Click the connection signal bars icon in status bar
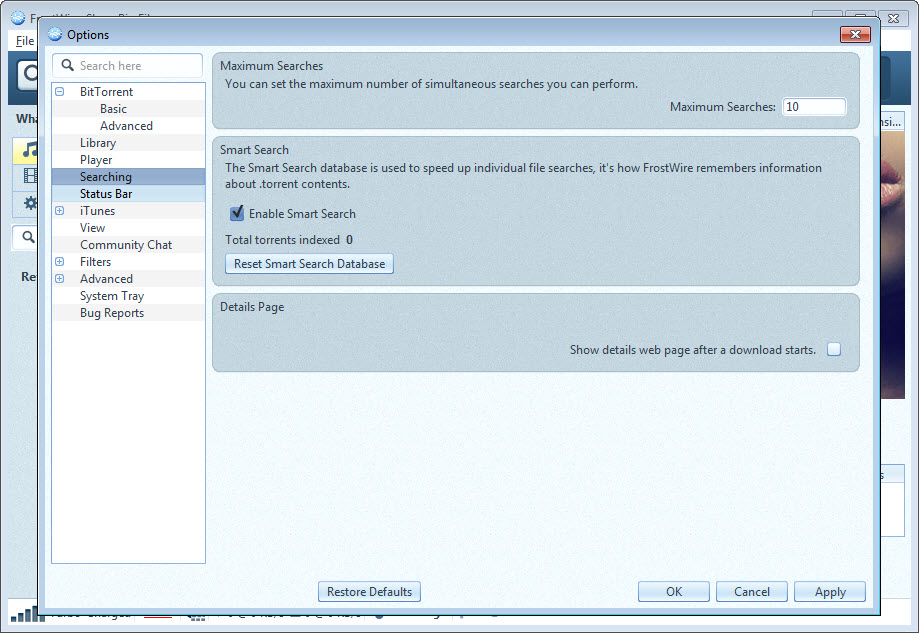The image size is (919, 633). pos(28,614)
